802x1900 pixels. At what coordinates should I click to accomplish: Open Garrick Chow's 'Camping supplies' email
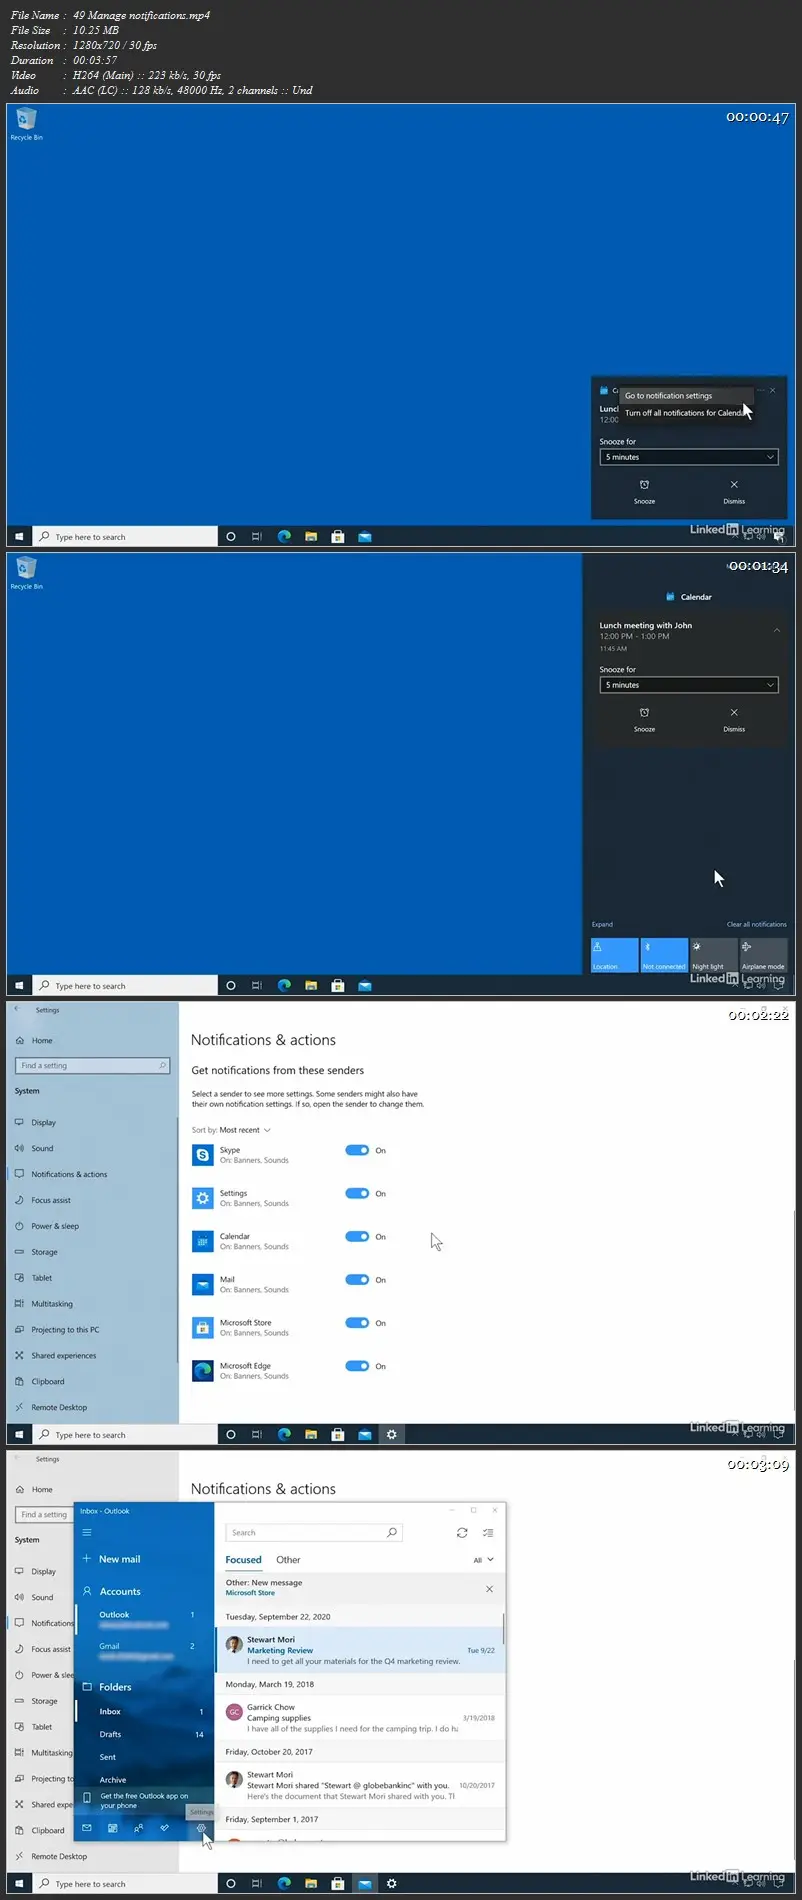point(360,1717)
